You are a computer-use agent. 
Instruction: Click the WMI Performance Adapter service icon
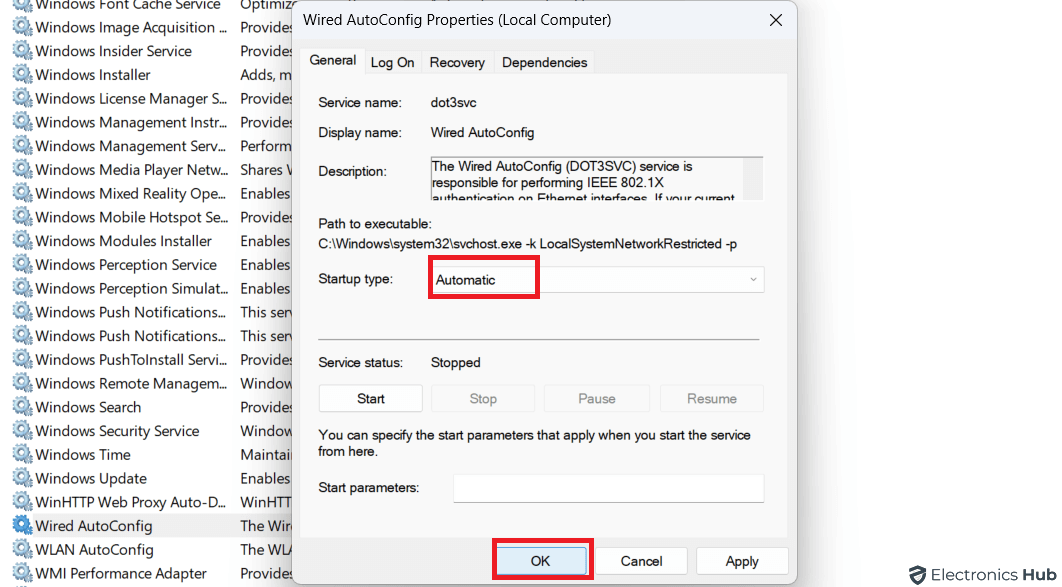pyautogui.click(x=23, y=573)
